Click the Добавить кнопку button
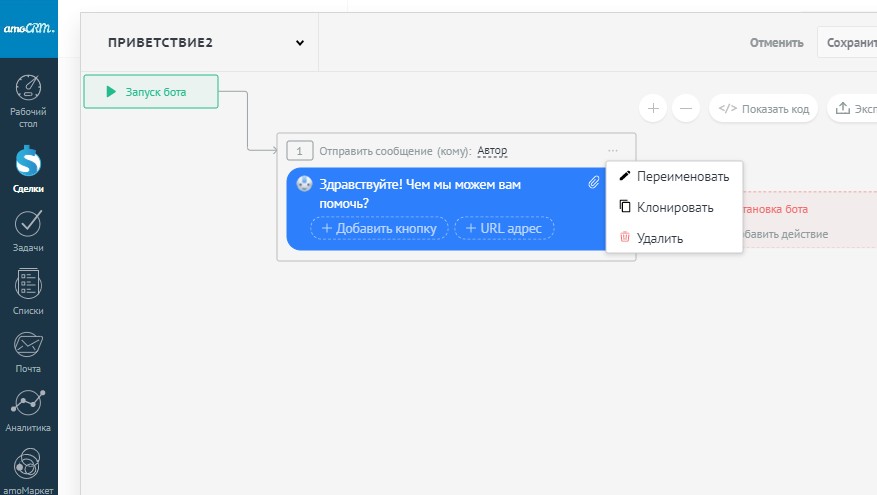This screenshot has width=877, height=495. coord(378,229)
